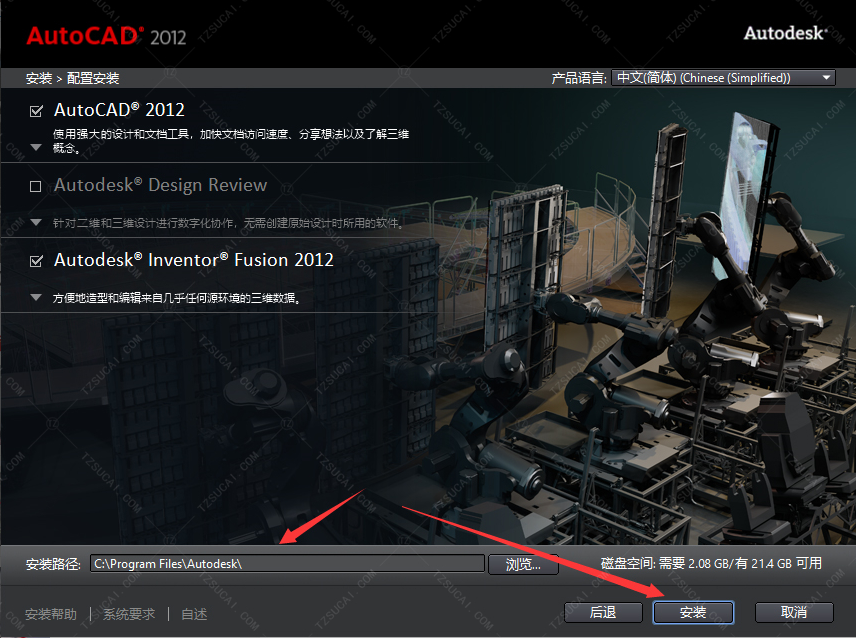Toggle the Autodesk Inventor Fusion 2012 checkbox
Image resolution: width=856 pixels, height=638 pixels.
point(37,260)
